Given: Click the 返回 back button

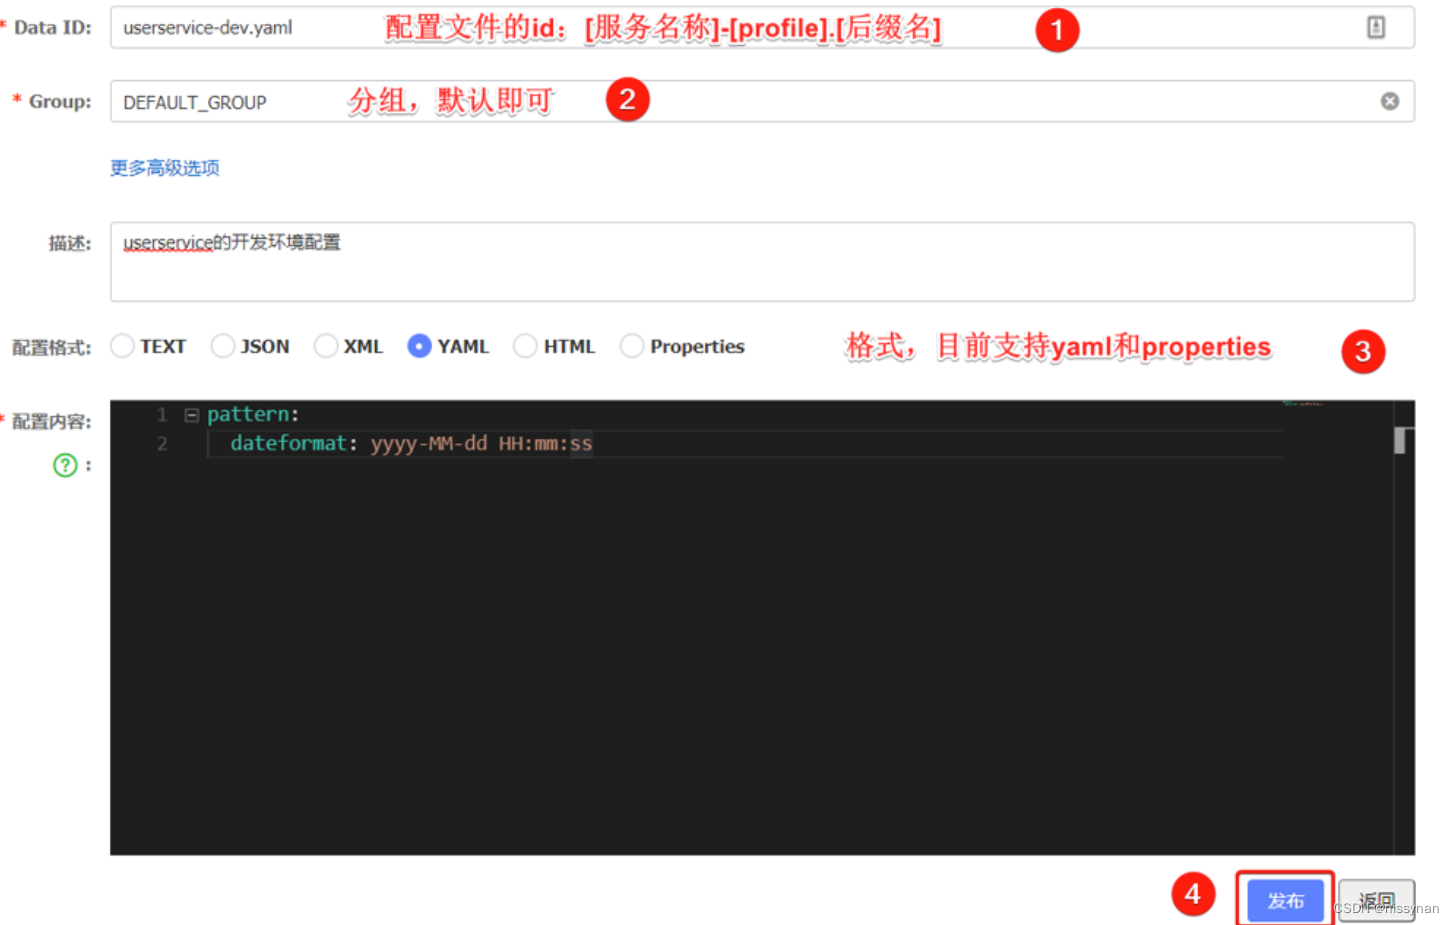Looking at the screenshot, I should click(1377, 901).
